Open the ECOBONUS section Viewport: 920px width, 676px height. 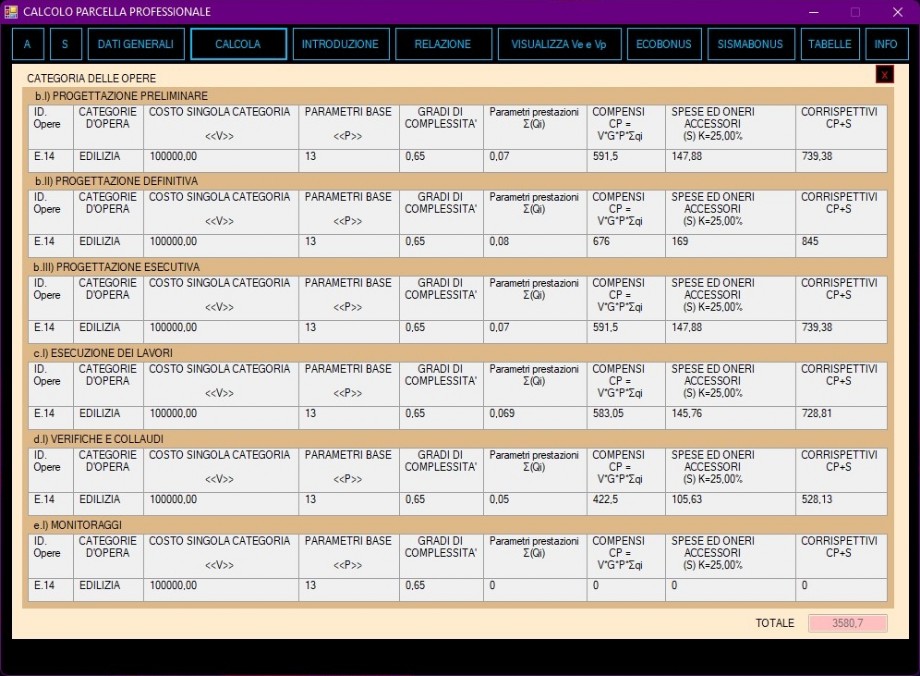click(x=664, y=44)
